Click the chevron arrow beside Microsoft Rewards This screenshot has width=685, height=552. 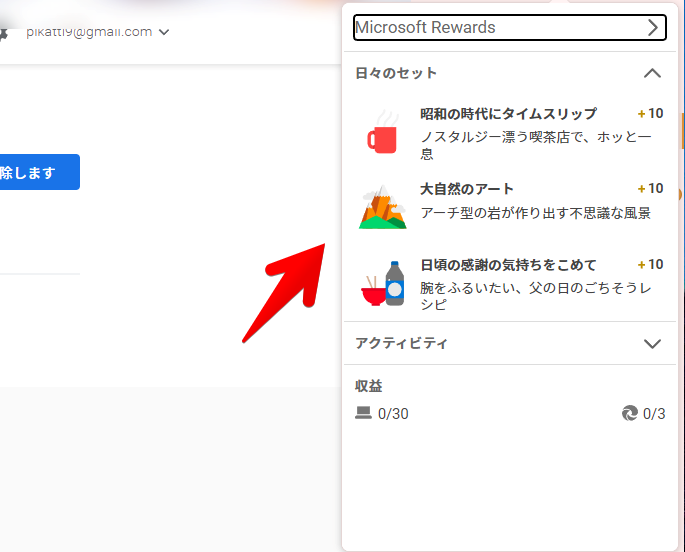click(x=653, y=28)
